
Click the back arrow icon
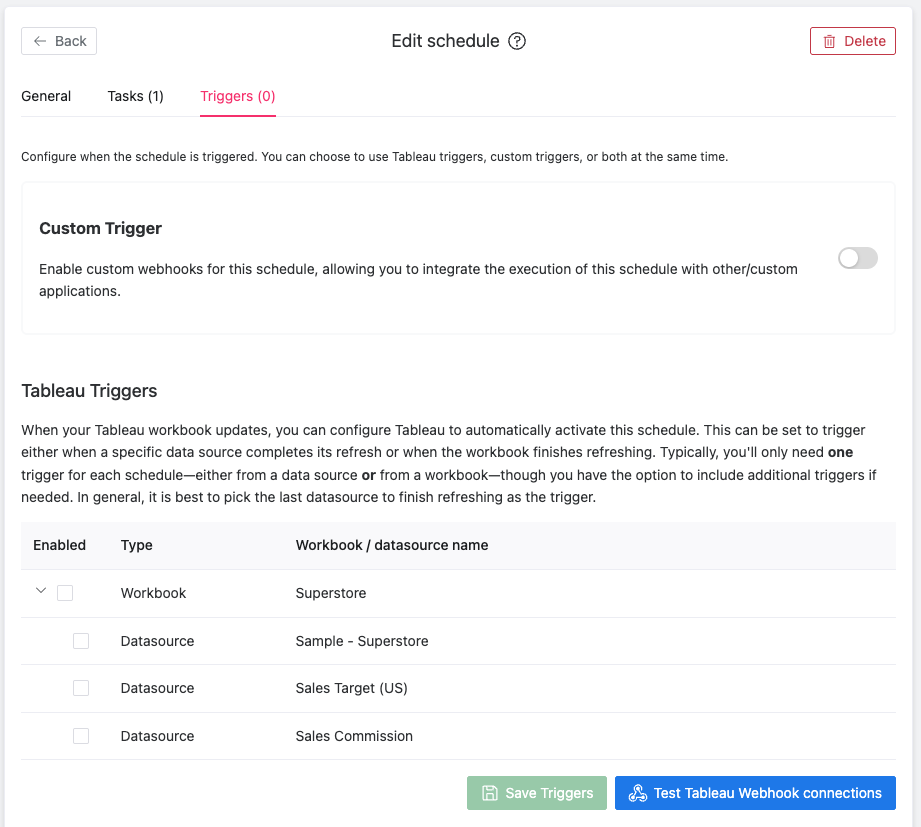(x=40, y=41)
